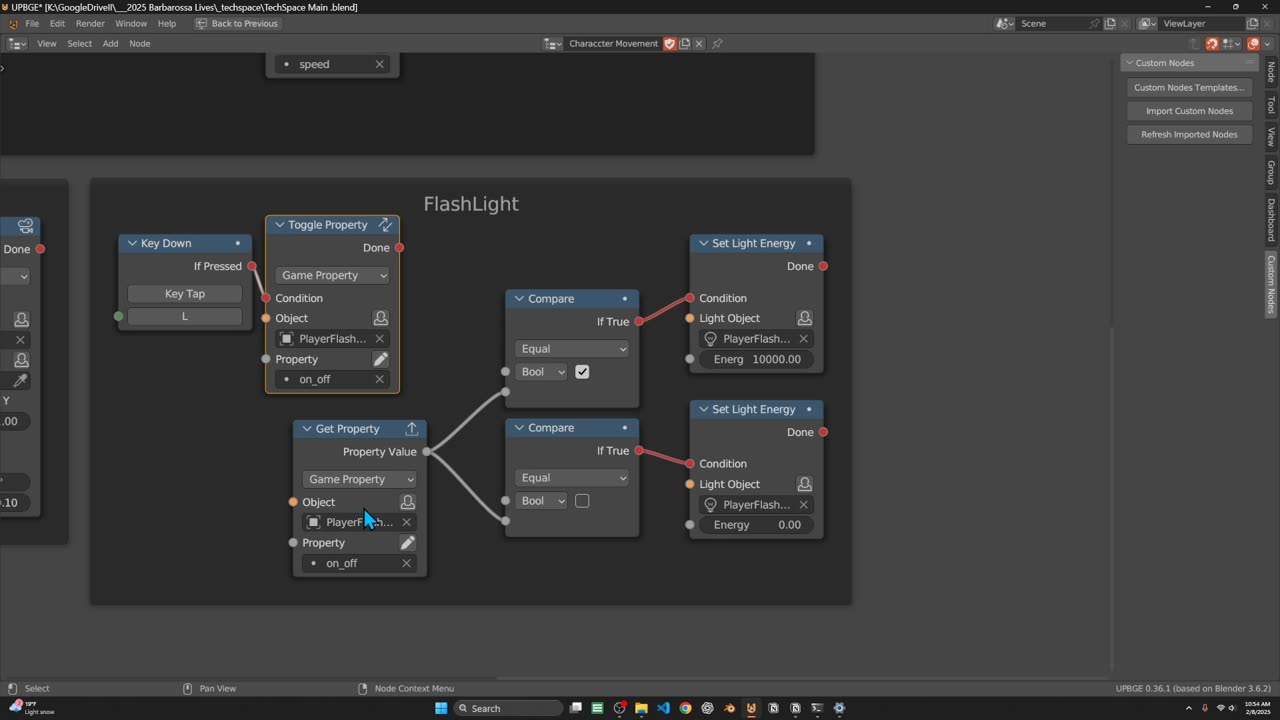Open the Edit menu

(x=57, y=23)
